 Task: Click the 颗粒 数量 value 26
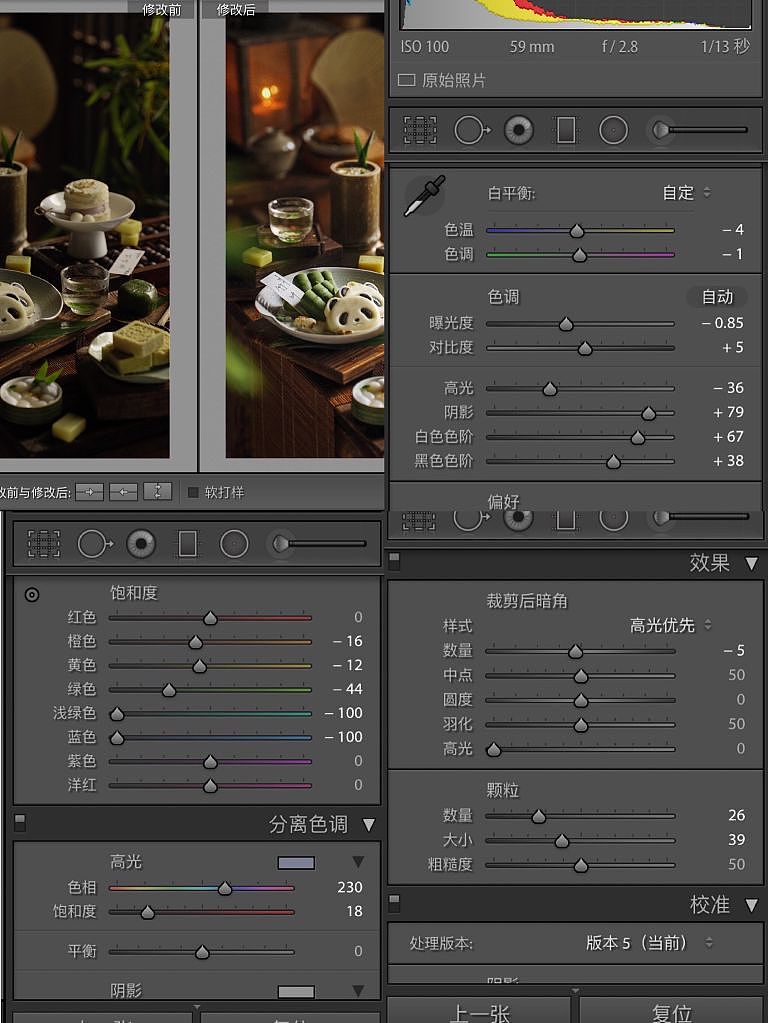click(737, 815)
